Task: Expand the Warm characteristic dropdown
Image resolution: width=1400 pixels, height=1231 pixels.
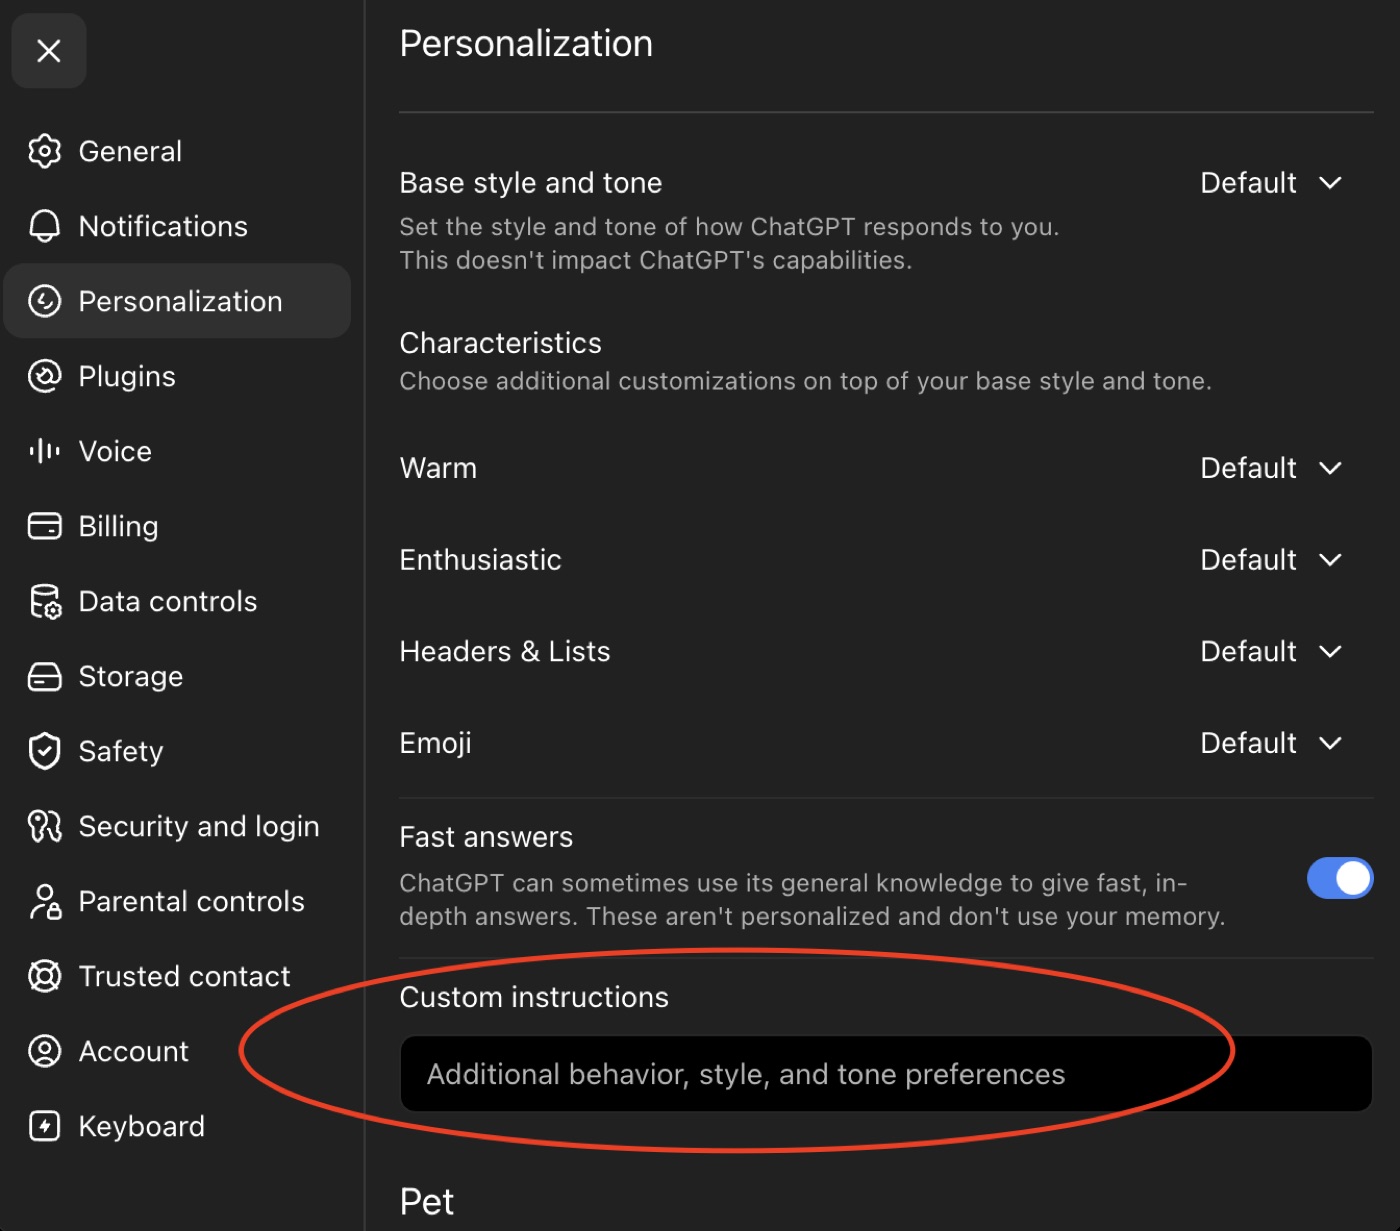Action: (1271, 468)
